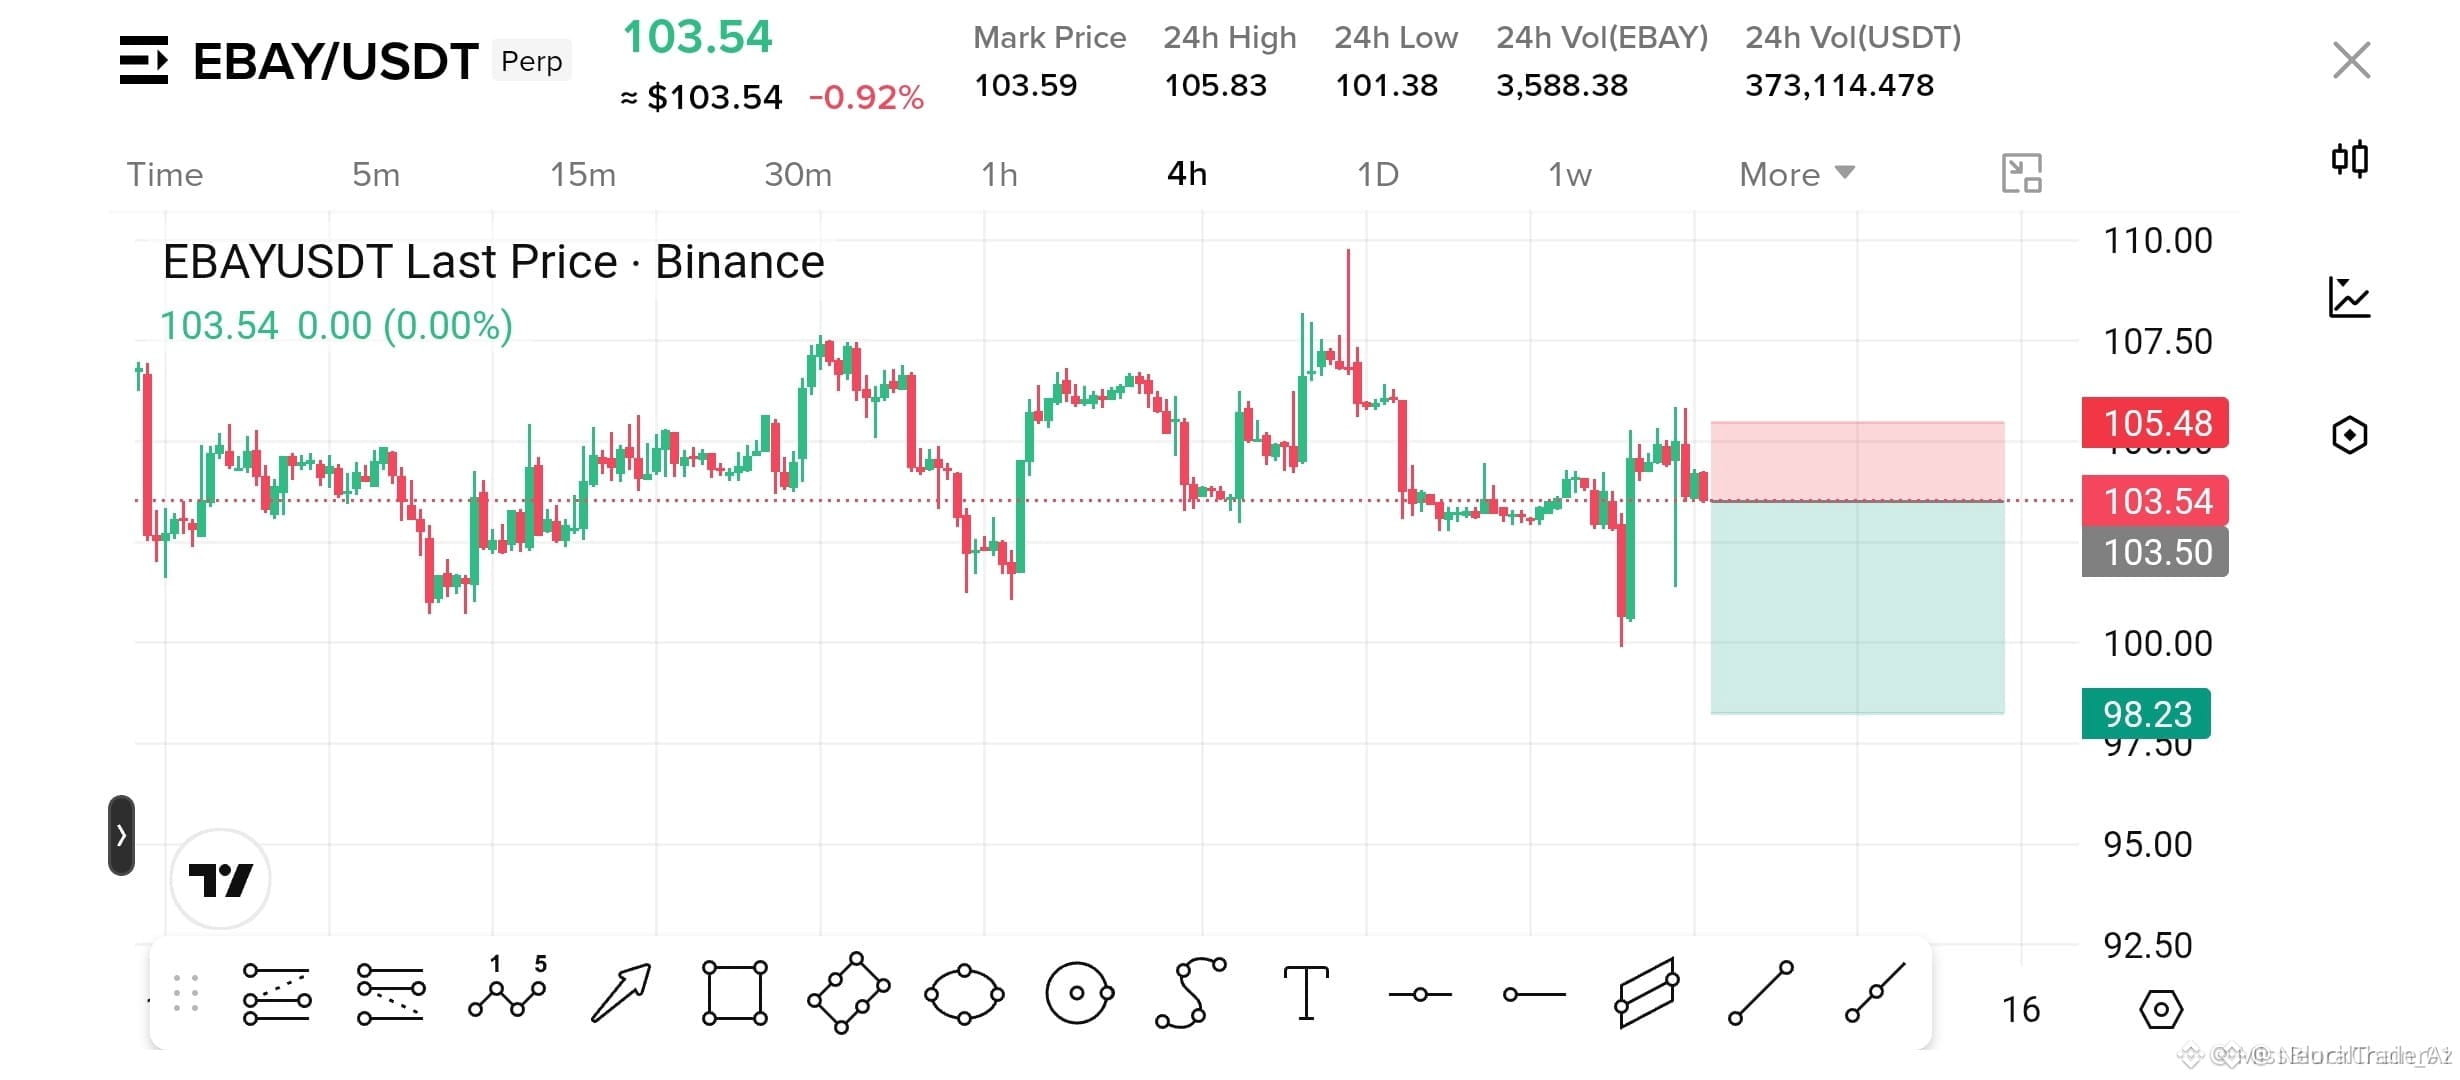Pick the 1-5 Elliott wave pattern tool
The width and height of the screenshot is (2460, 1080).
pos(508,987)
